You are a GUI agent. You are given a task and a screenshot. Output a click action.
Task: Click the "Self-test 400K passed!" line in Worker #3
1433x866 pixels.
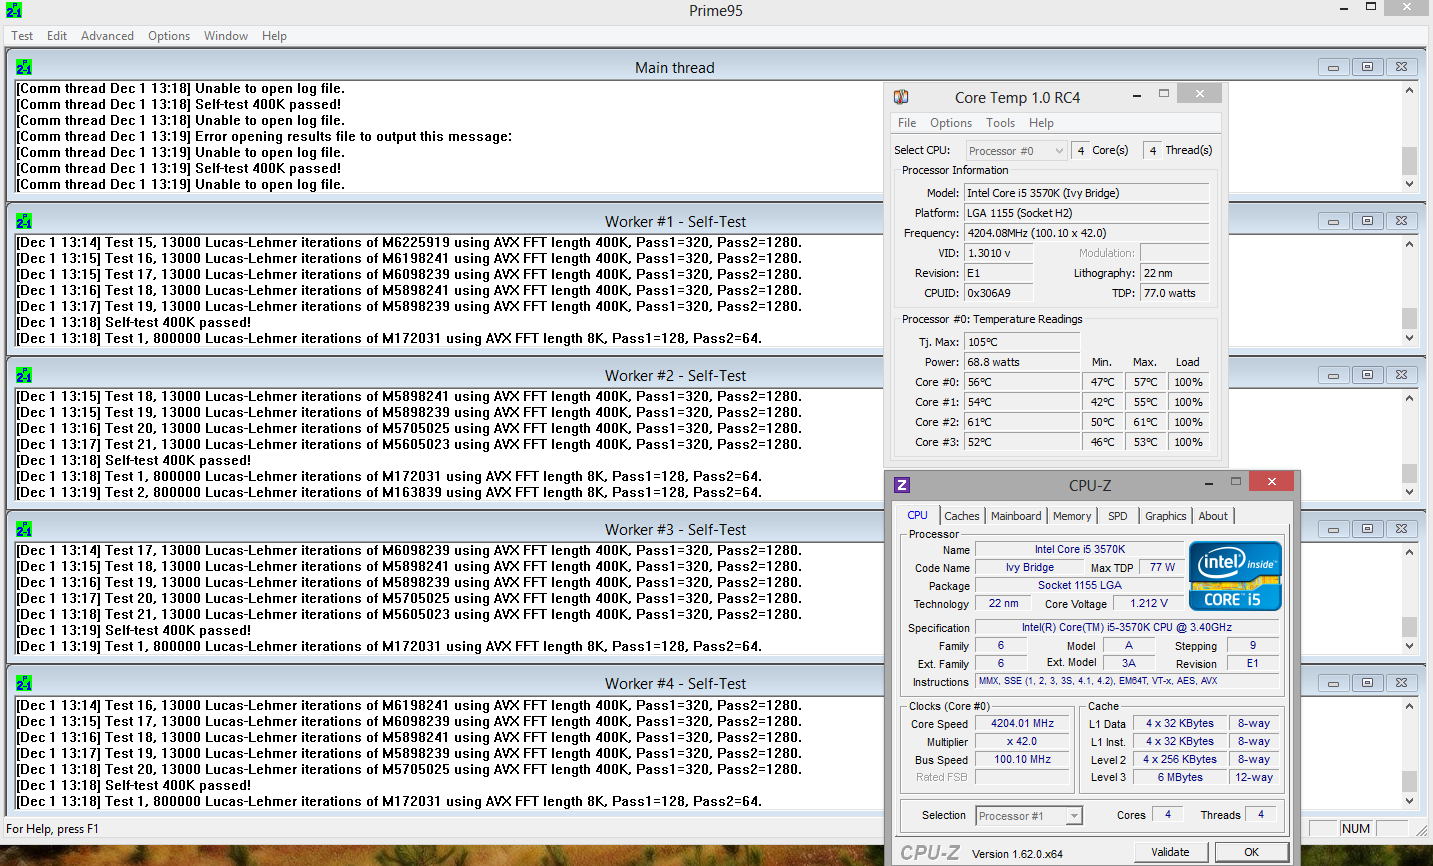[x=134, y=630]
